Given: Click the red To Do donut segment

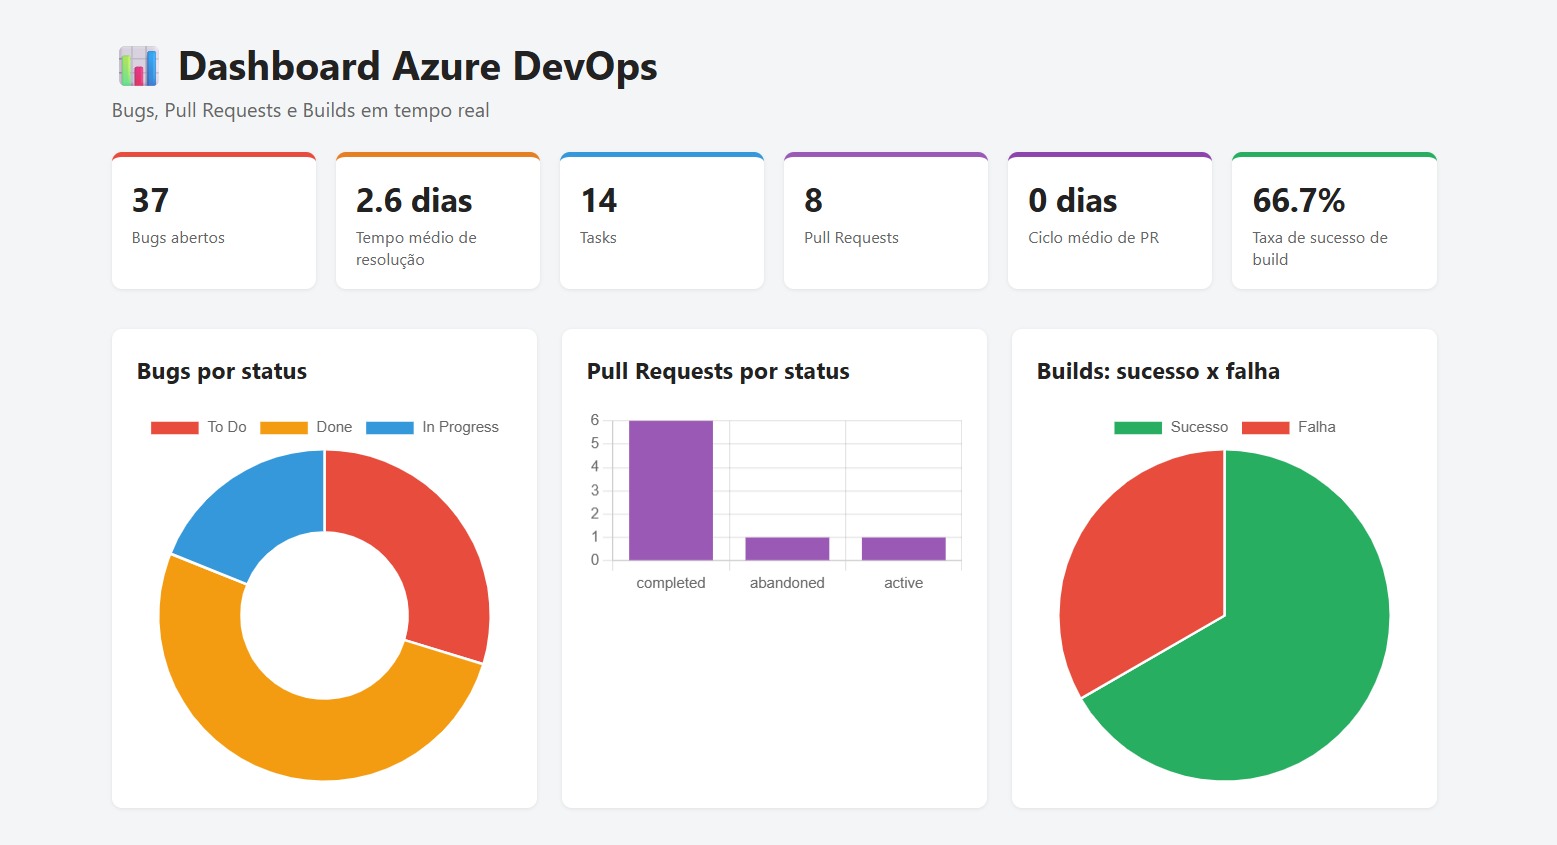Looking at the screenshot, I should [425, 545].
